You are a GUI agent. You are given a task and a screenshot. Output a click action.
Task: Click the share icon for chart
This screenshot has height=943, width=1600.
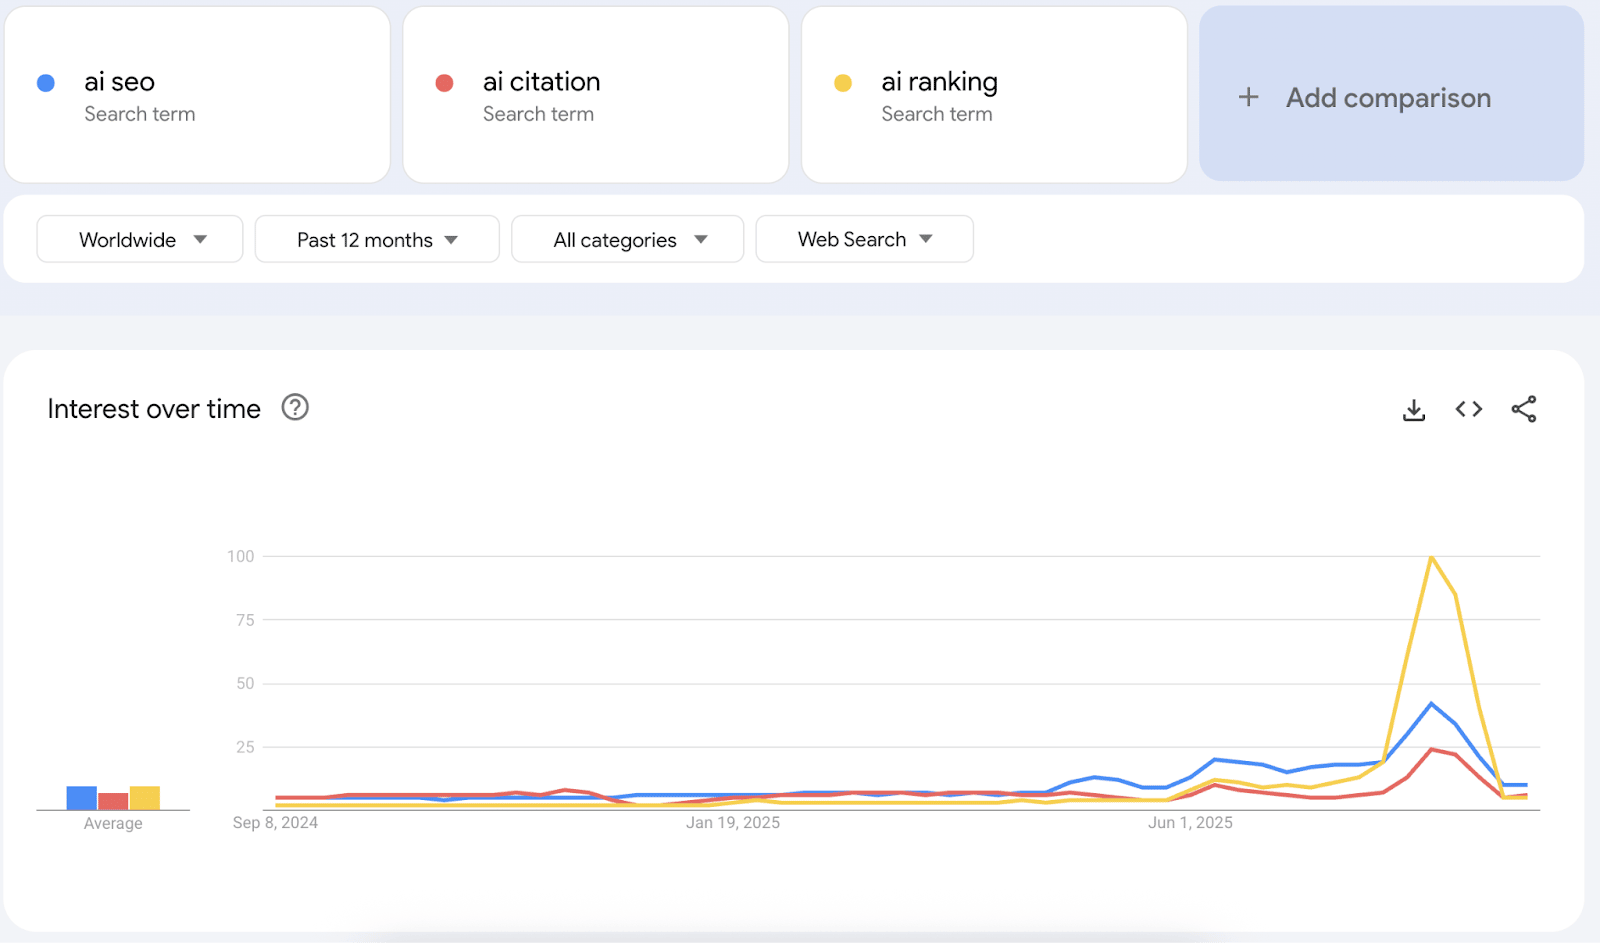tap(1523, 409)
